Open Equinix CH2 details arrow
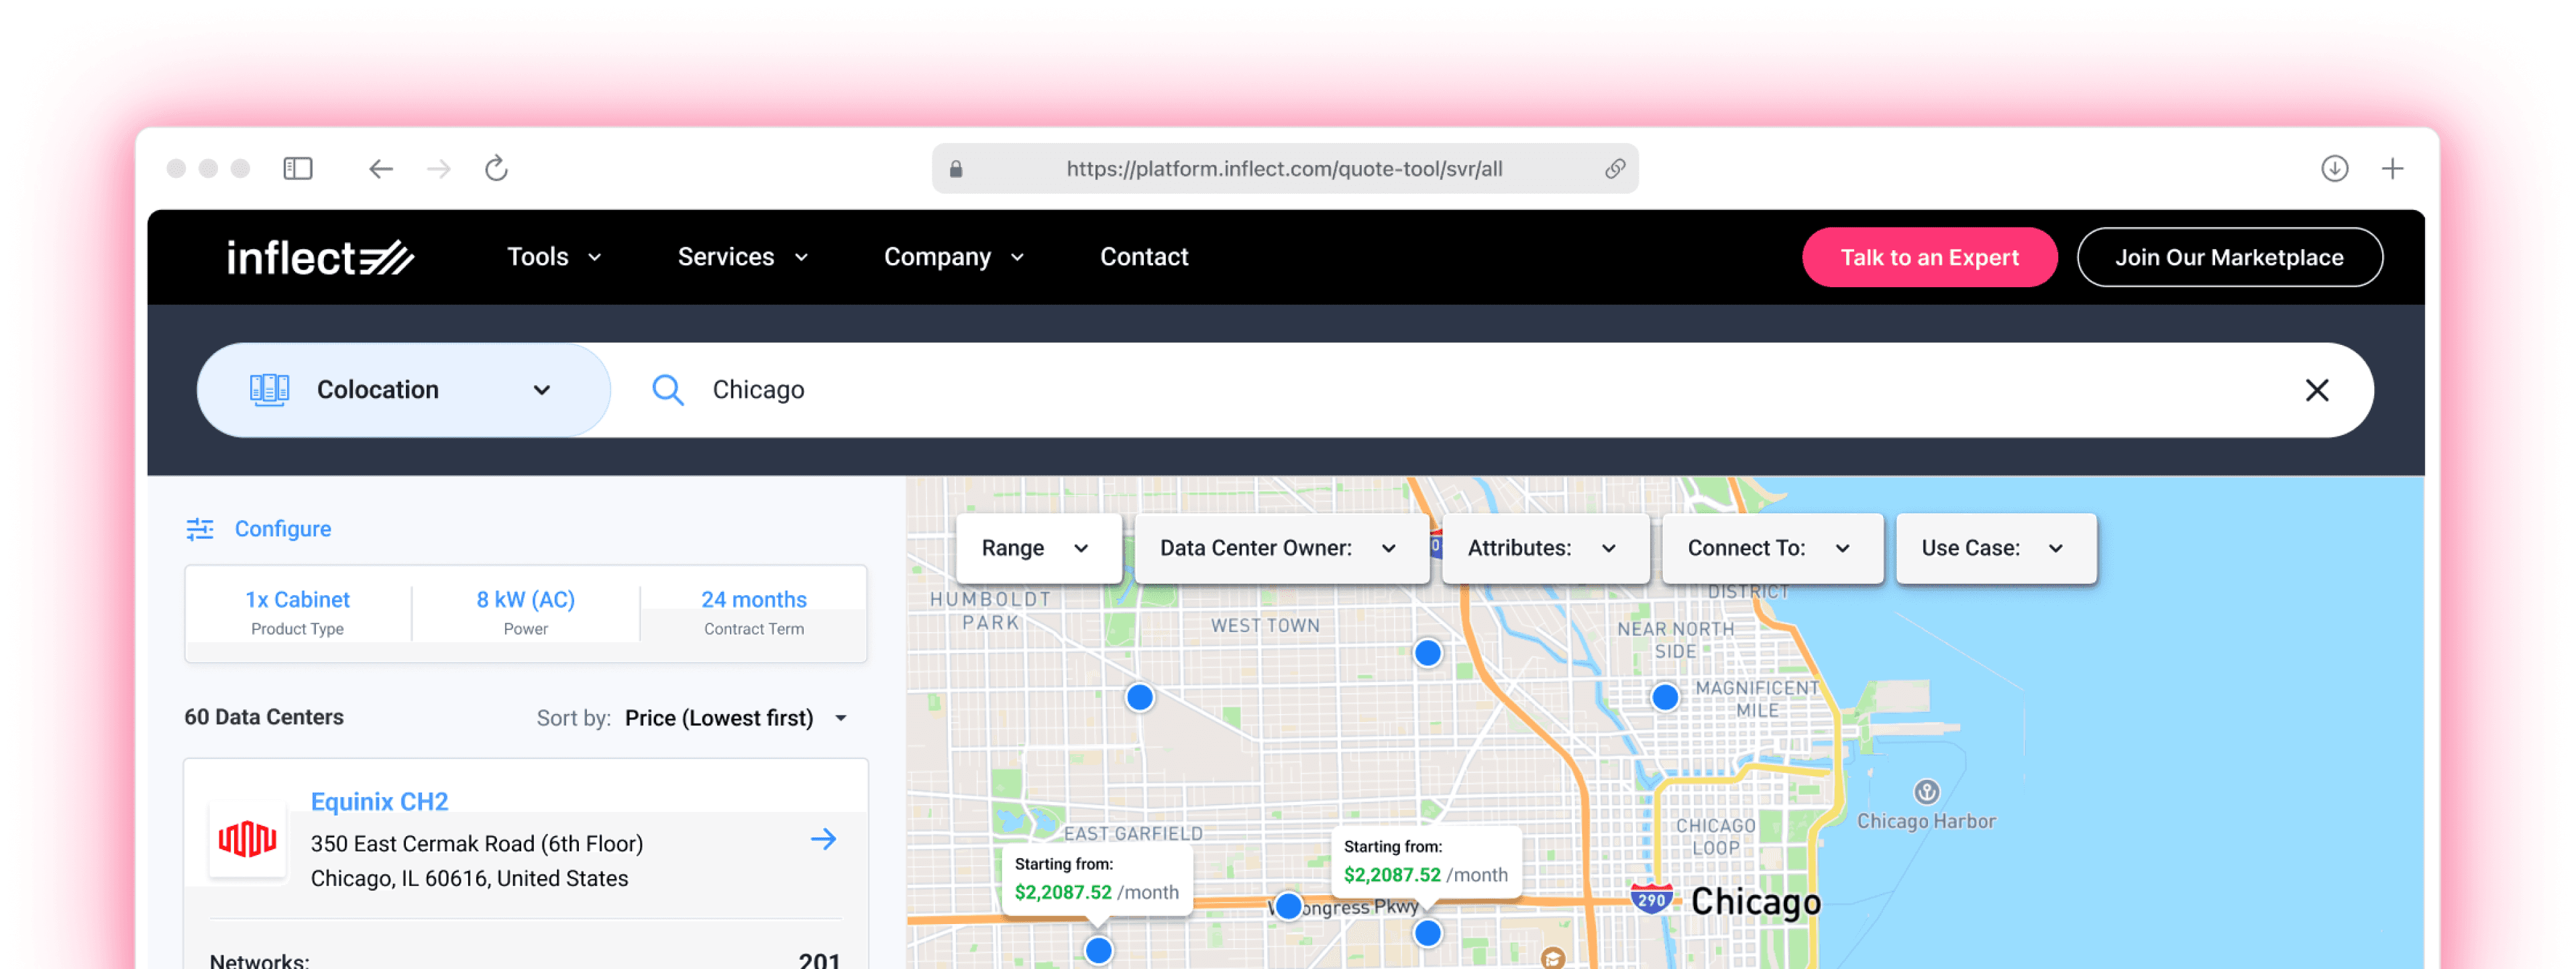The height and width of the screenshot is (969, 2576). 823,839
